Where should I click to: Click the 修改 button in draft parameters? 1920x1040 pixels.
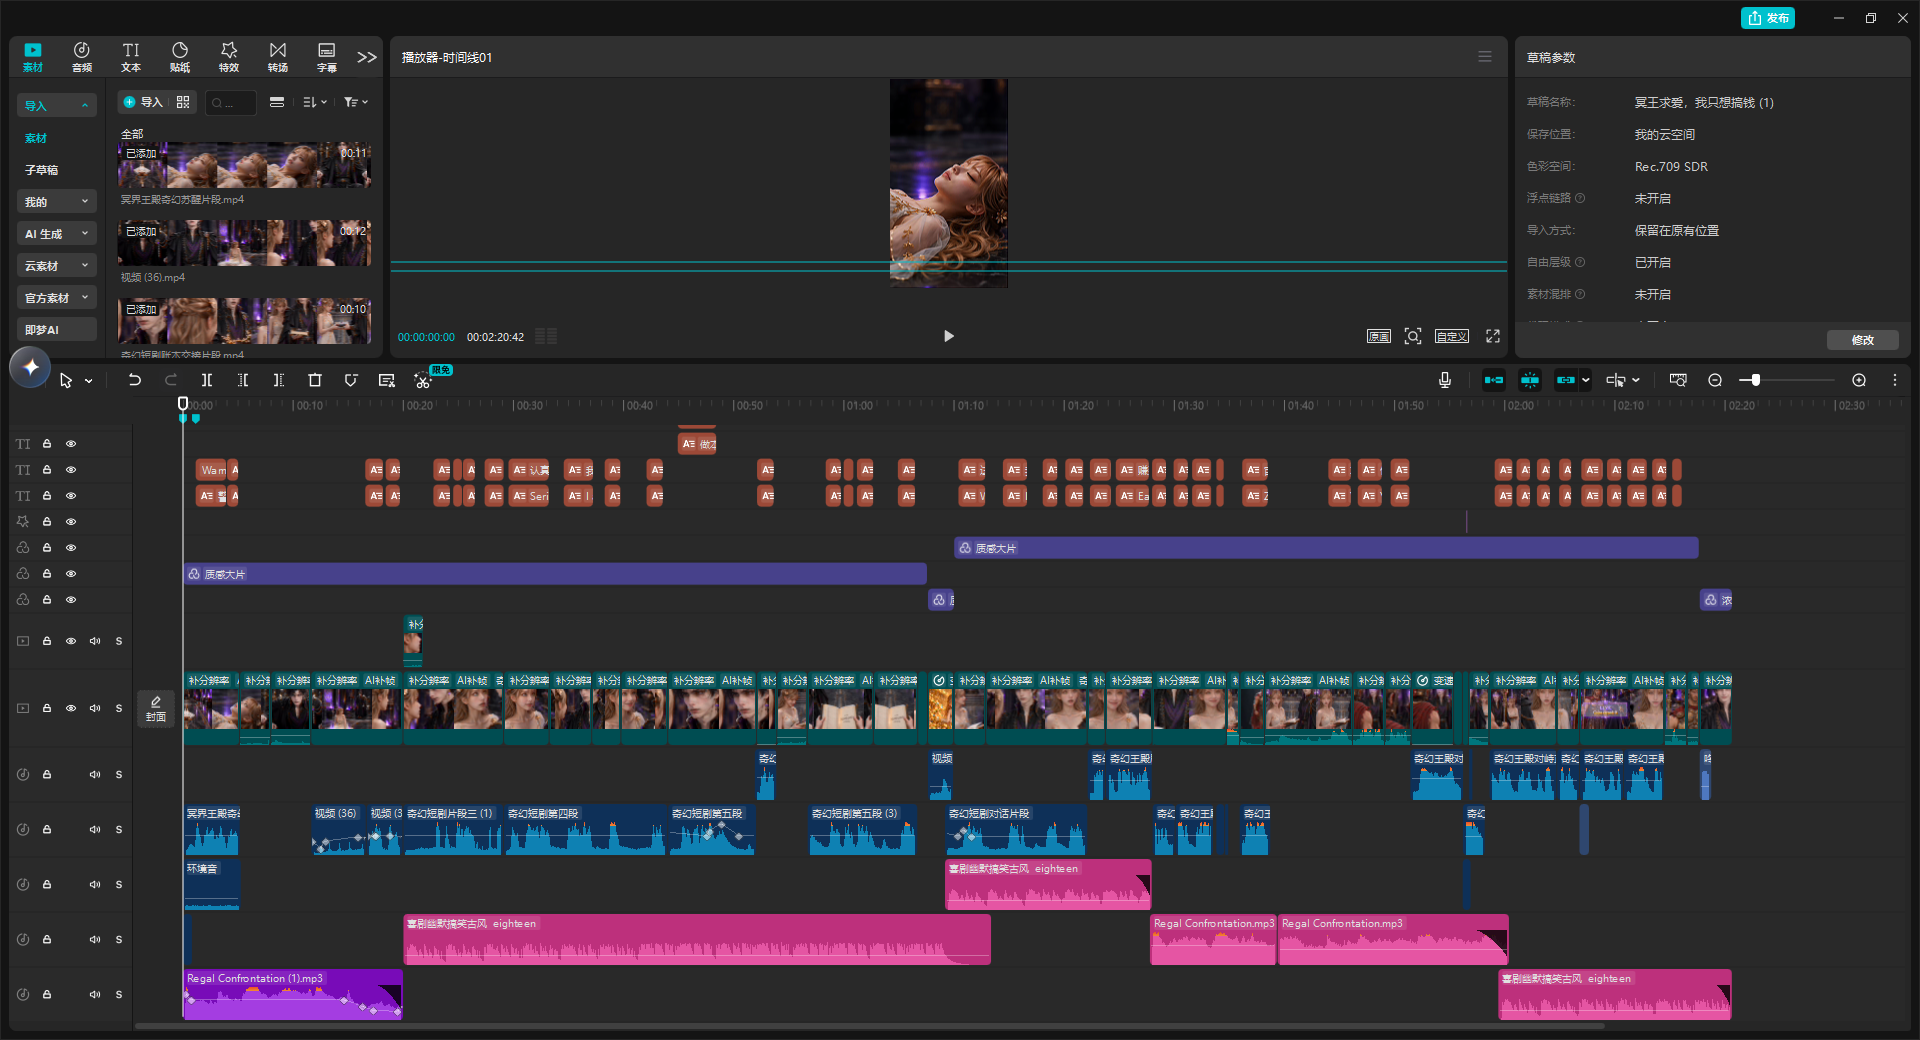1863,340
